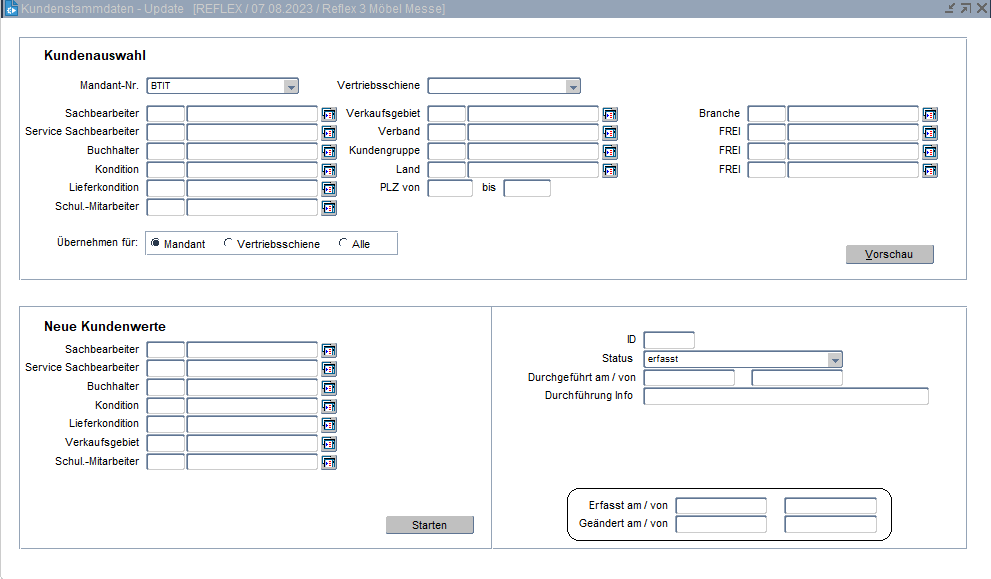This screenshot has height=579, width=991.
Task: Focus the Durchführung Info text field
Action: pos(786,397)
